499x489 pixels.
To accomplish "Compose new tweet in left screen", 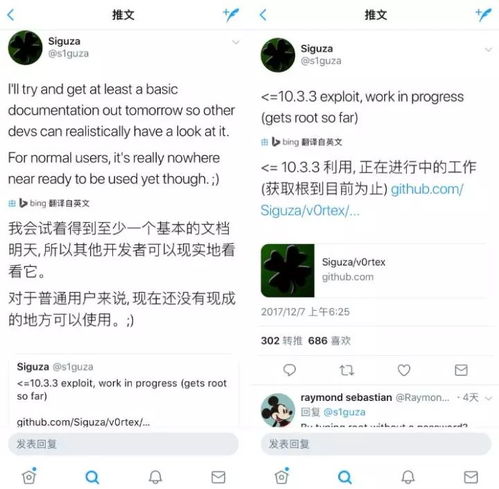I will tap(231, 15).
